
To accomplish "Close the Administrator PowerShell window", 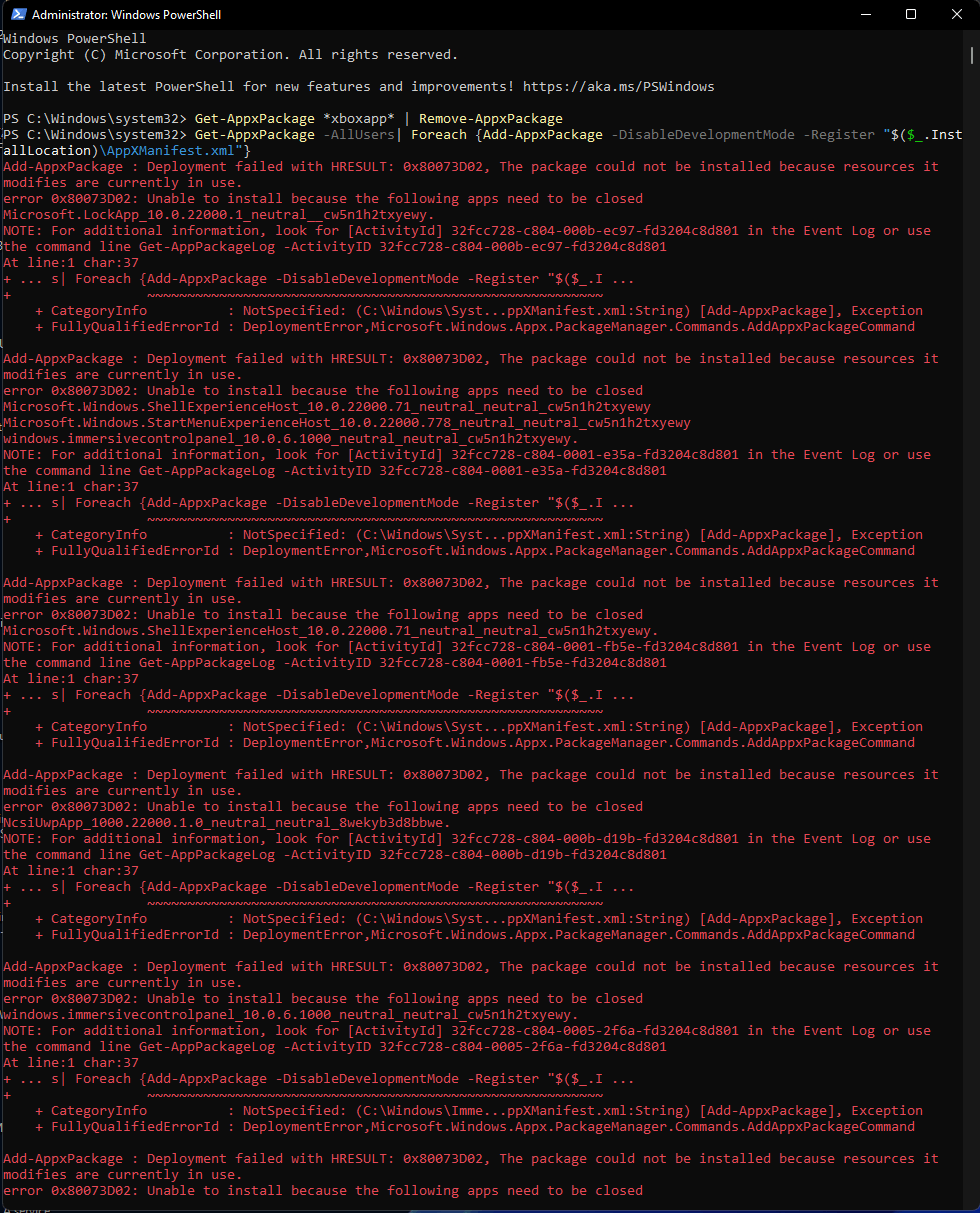I will tap(957, 14).
